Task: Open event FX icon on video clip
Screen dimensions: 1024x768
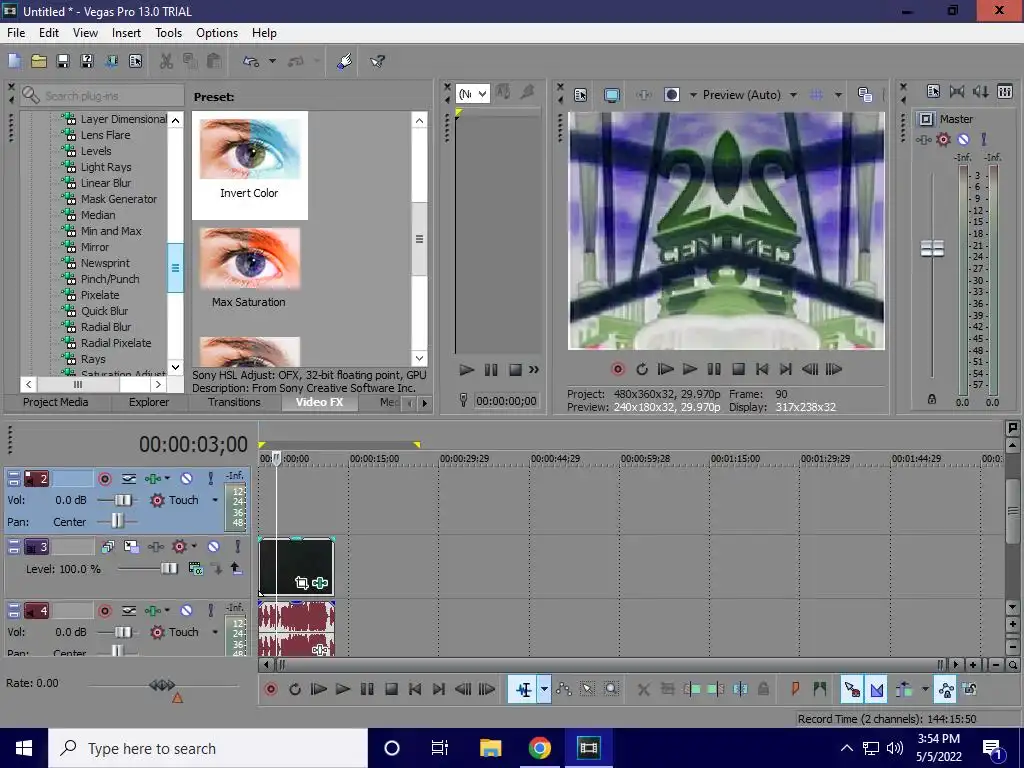Action: click(x=319, y=583)
